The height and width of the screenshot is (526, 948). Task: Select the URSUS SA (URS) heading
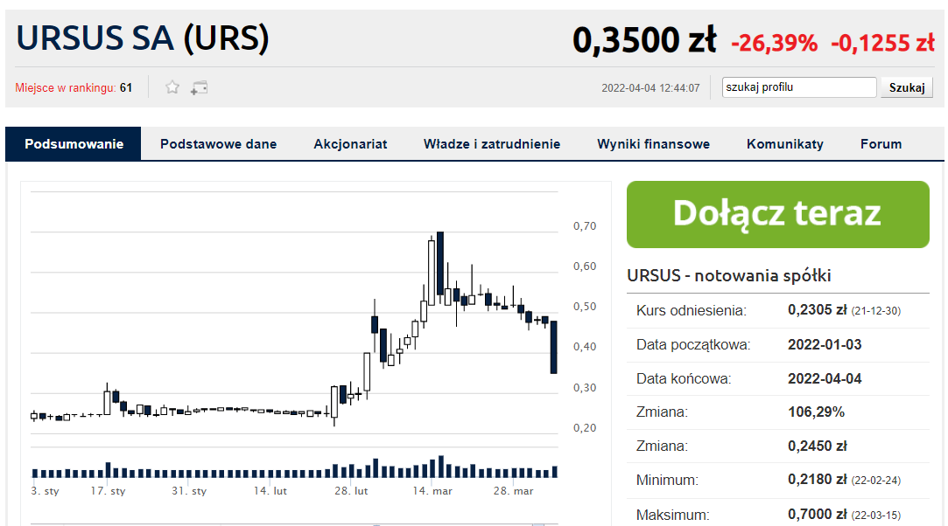pyautogui.click(x=143, y=38)
